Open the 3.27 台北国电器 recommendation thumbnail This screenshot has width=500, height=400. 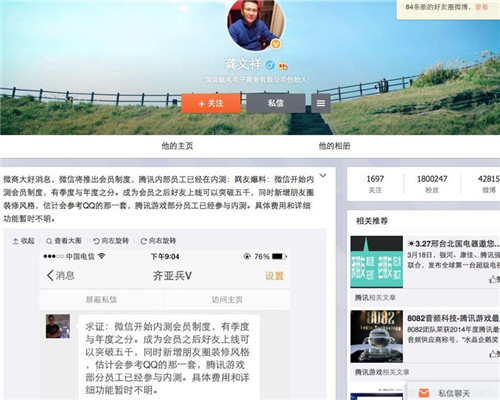[377, 262]
